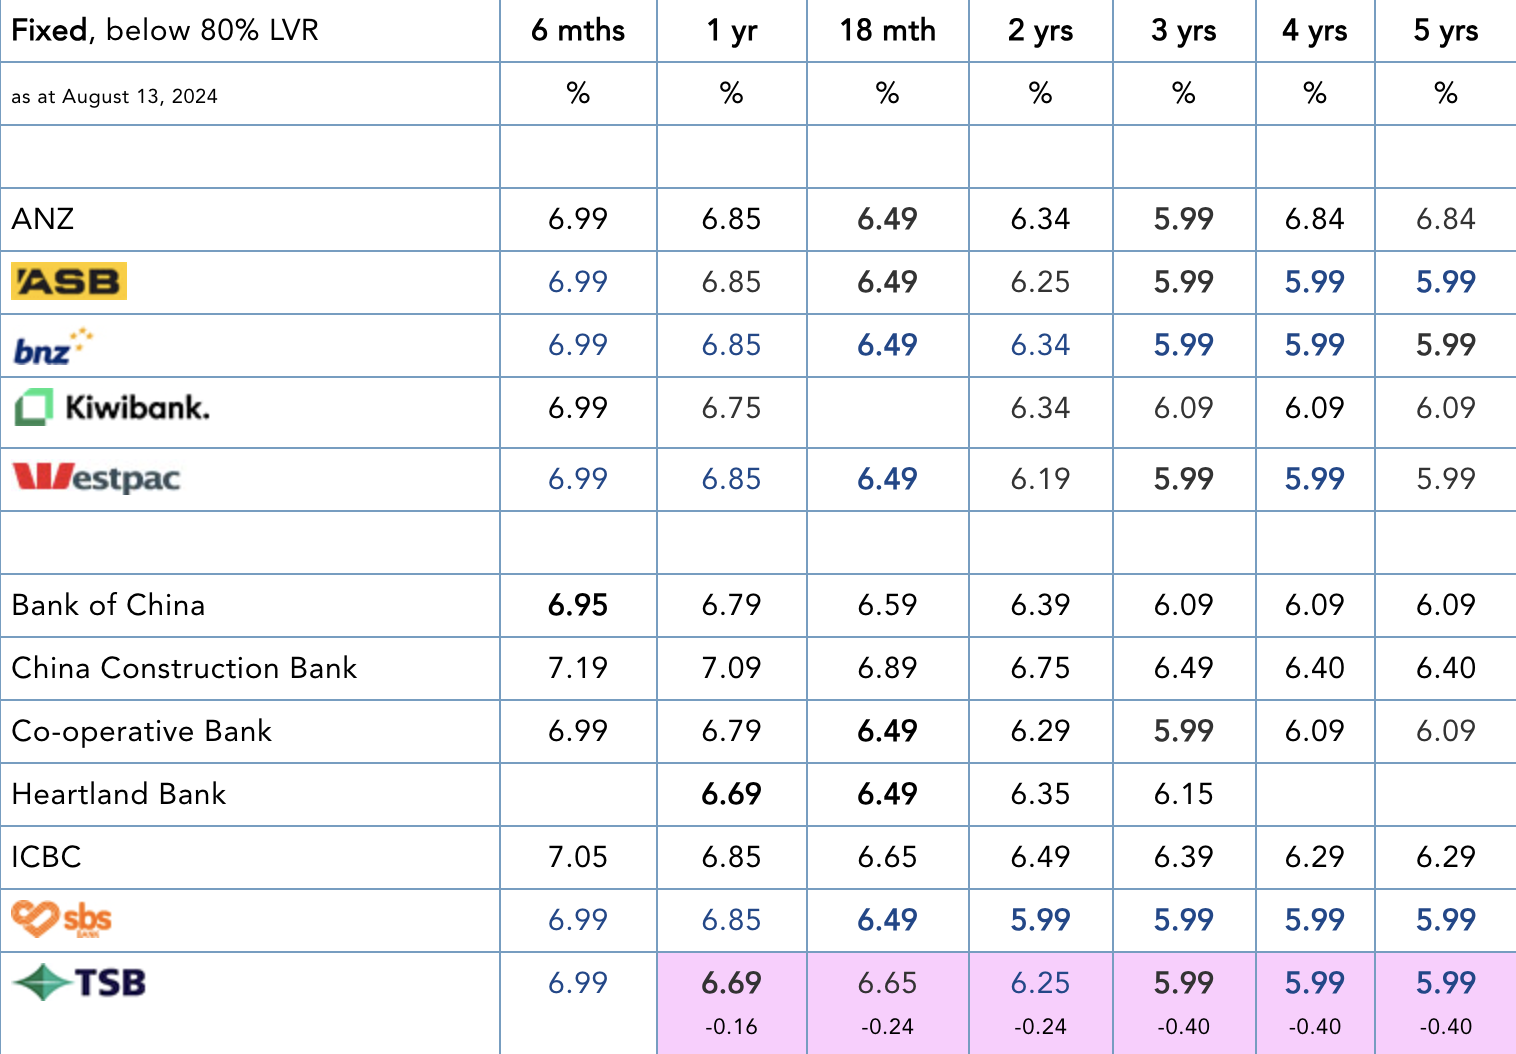This screenshot has height=1054, width=1516.
Task: Open SBS 2 year rate 5.99
Action: pyautogui.click(x=1041, y=920)
